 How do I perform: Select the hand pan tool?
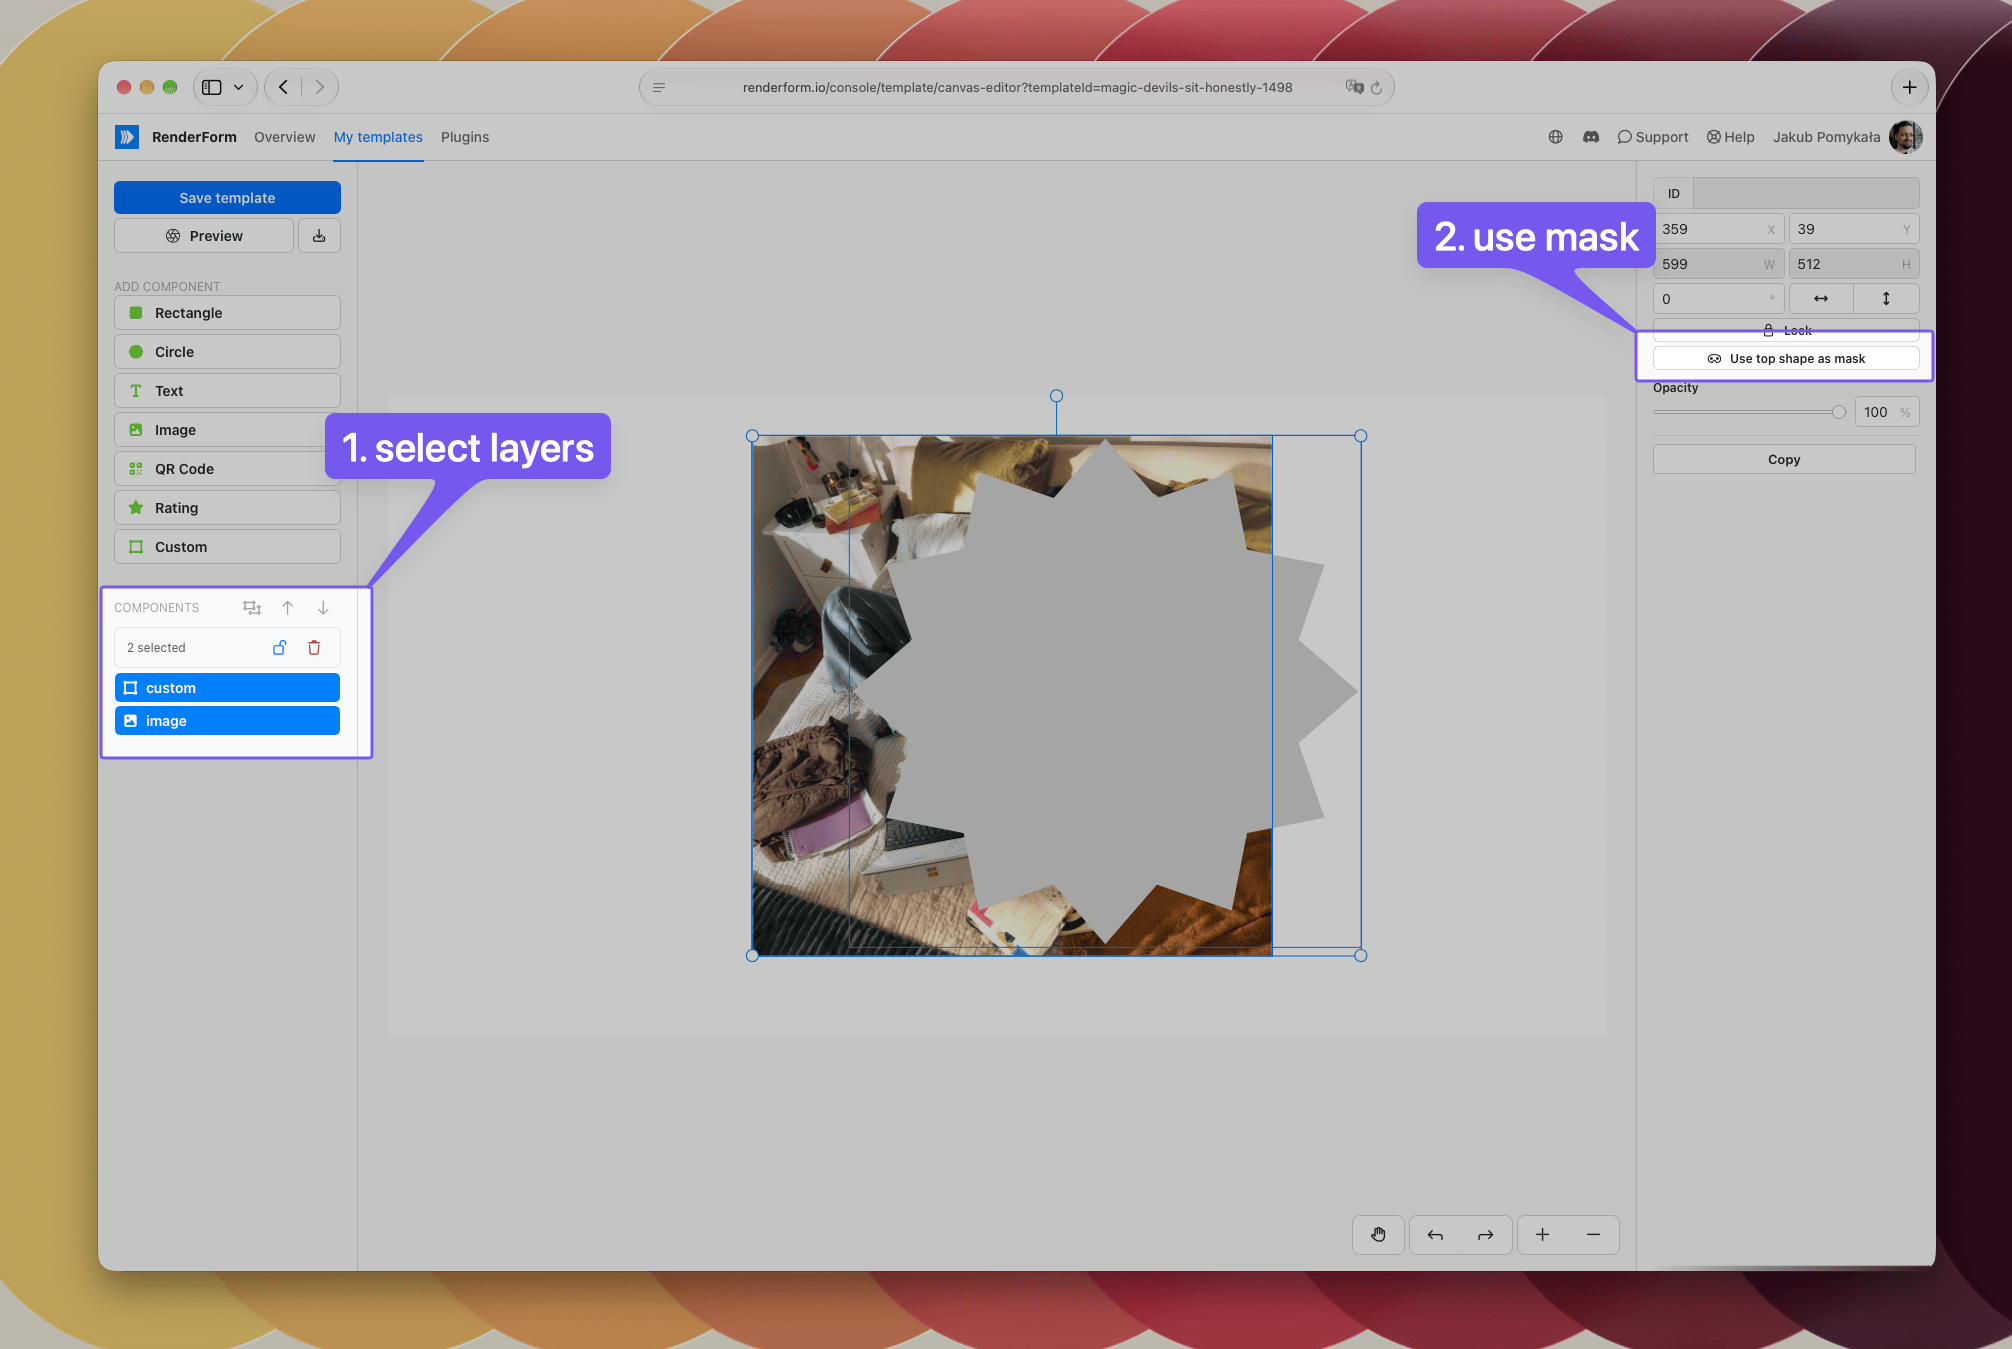[1378, 1235]
